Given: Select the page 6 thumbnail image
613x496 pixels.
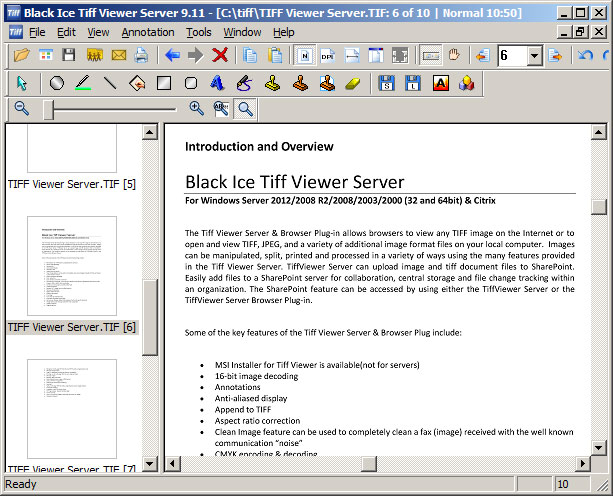Looking at the screenshot, I should click(72, 266).
